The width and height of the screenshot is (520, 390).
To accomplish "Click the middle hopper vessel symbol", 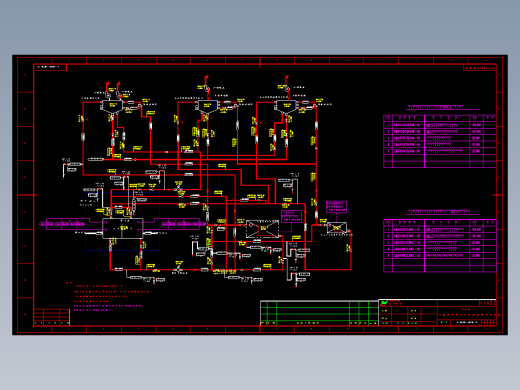I will (207, 107).
